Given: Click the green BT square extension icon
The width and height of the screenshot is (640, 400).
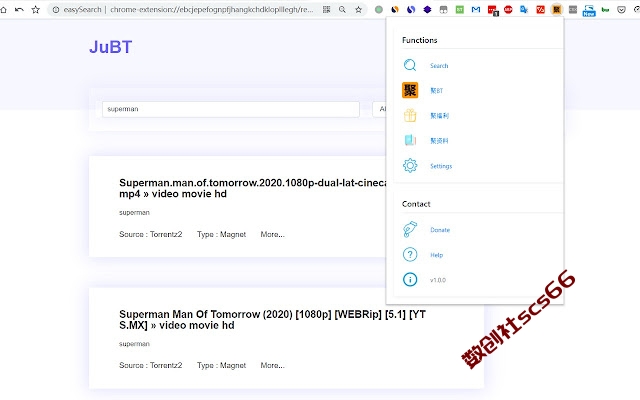Looking at the screenshot, I should (x=460, y=9).
